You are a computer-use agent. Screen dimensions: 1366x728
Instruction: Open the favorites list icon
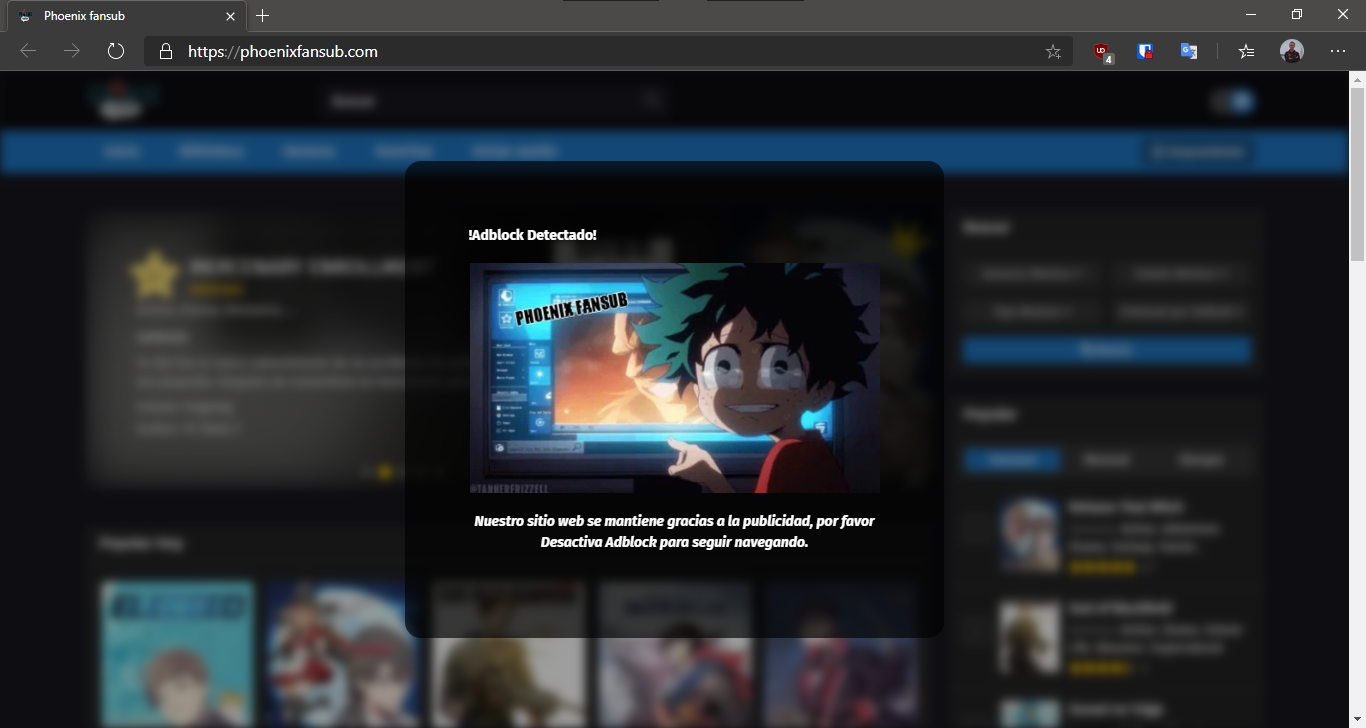pos(1246,52)
